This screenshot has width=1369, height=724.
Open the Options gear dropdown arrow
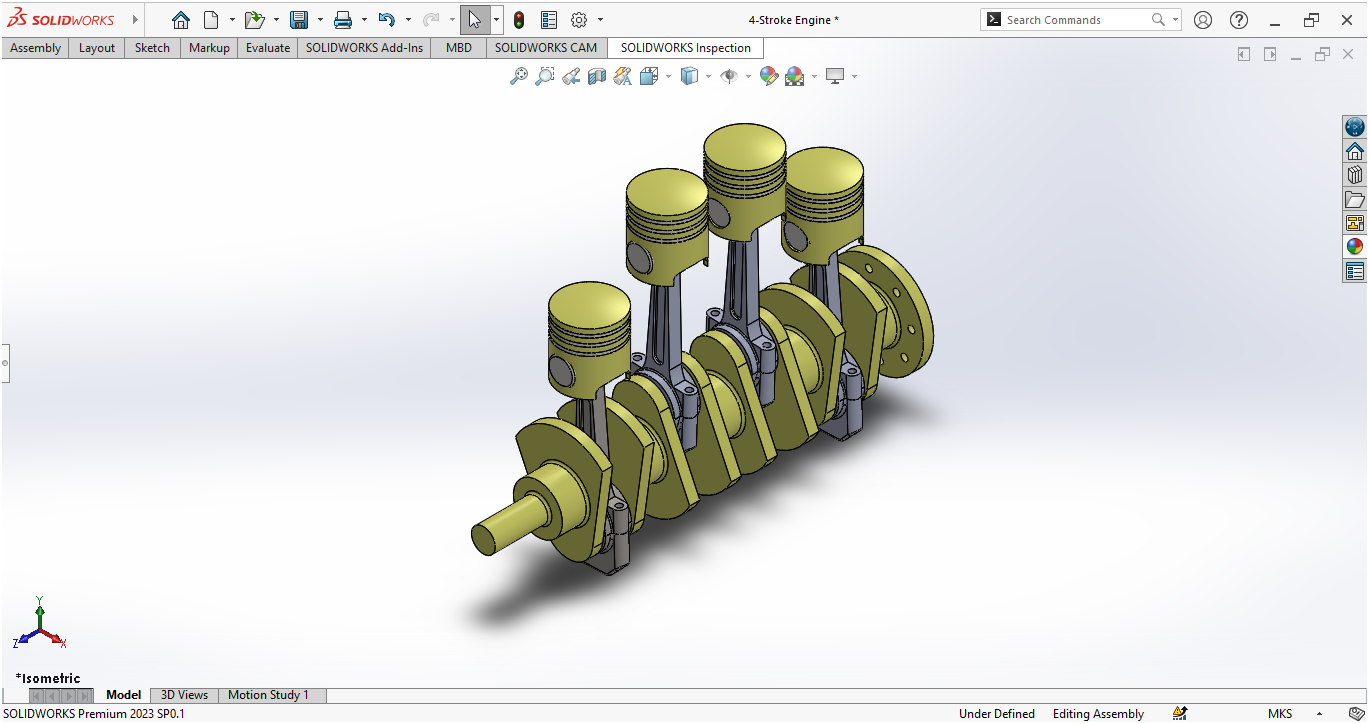(600, 20)
